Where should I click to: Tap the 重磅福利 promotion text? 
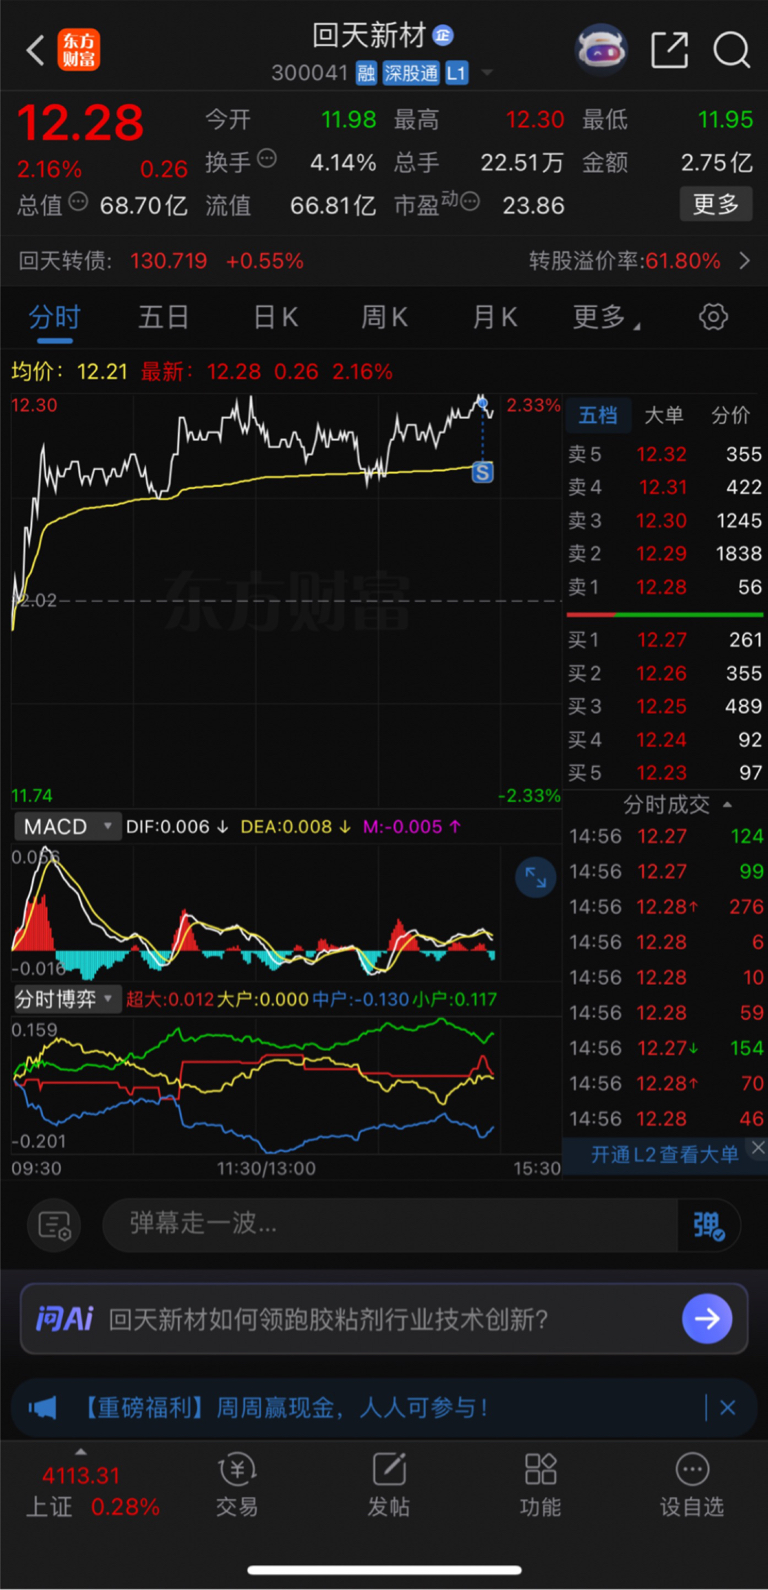pos(282,1408)
